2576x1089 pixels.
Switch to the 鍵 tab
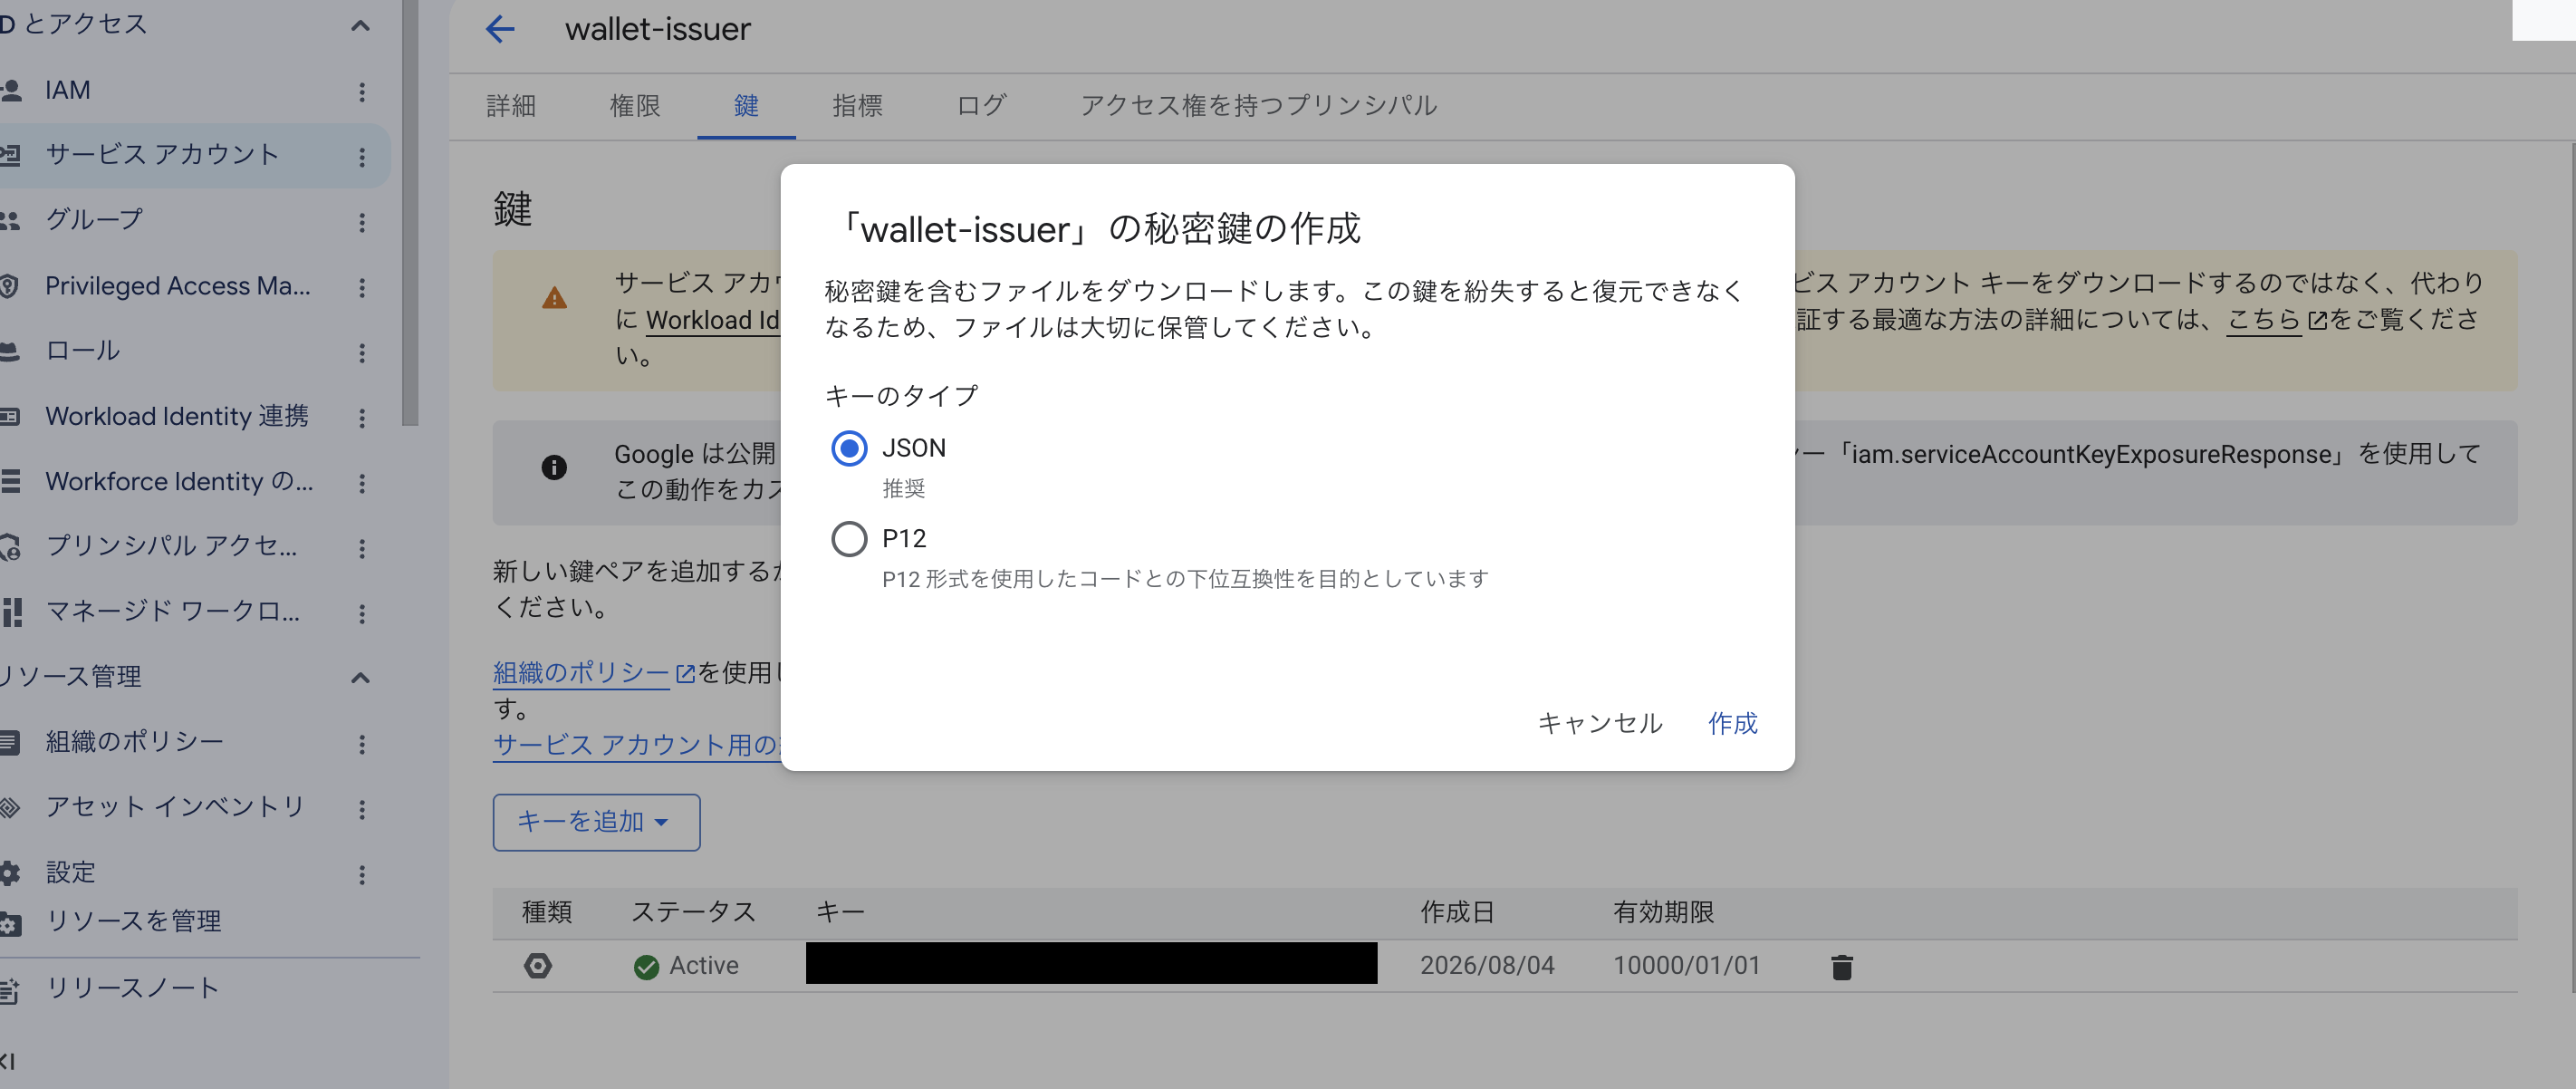(x=746, y=105)
